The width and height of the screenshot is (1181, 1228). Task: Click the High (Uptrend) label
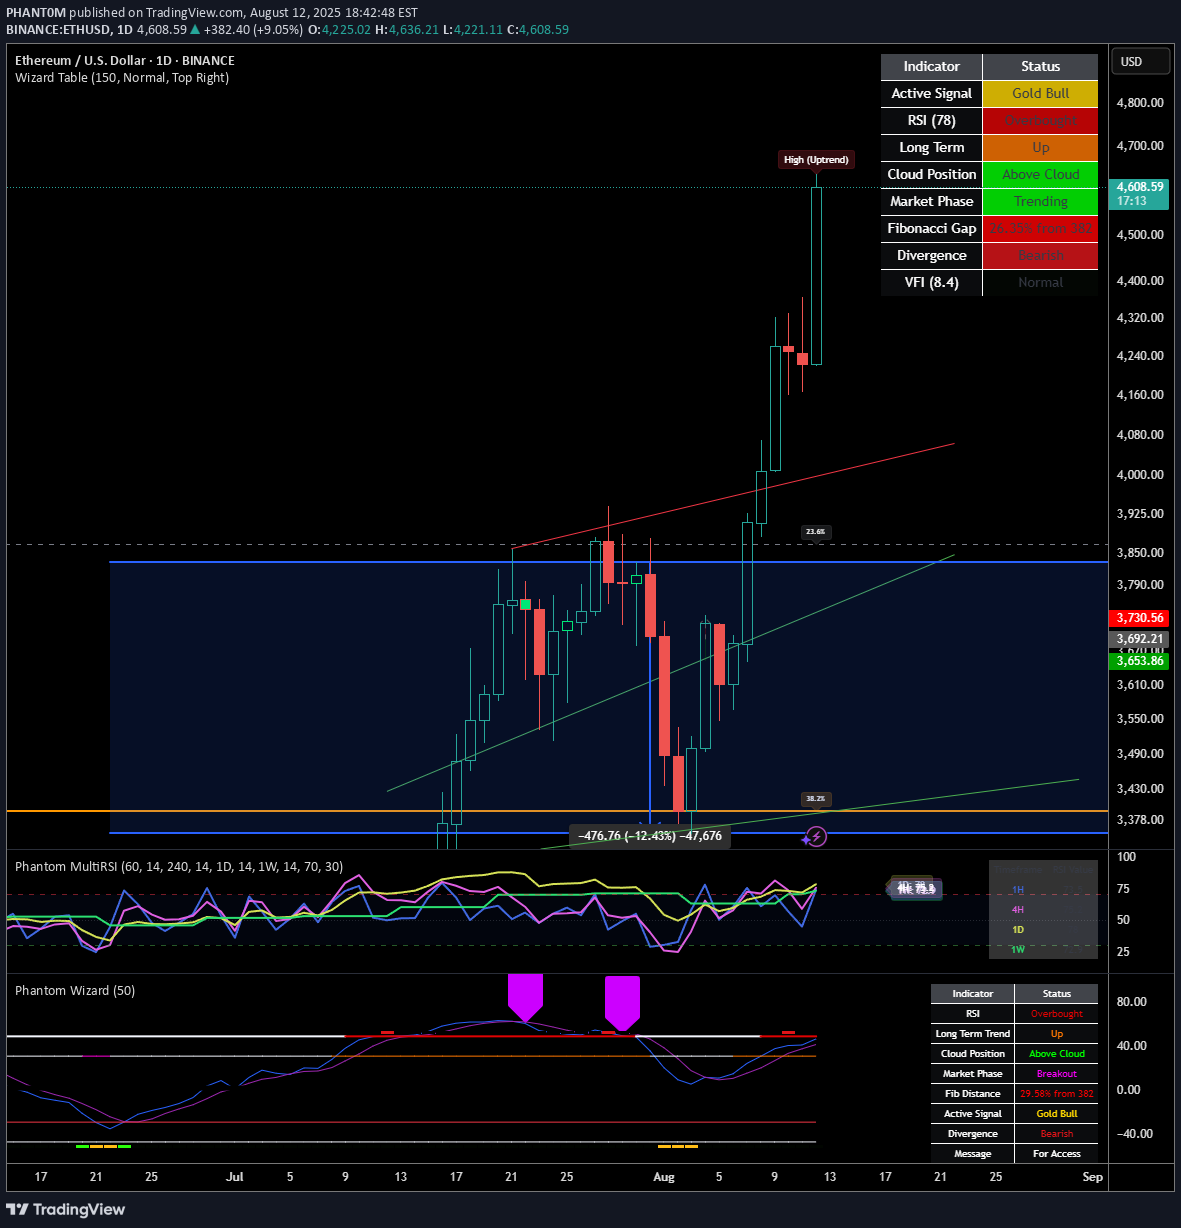[816, 159]
